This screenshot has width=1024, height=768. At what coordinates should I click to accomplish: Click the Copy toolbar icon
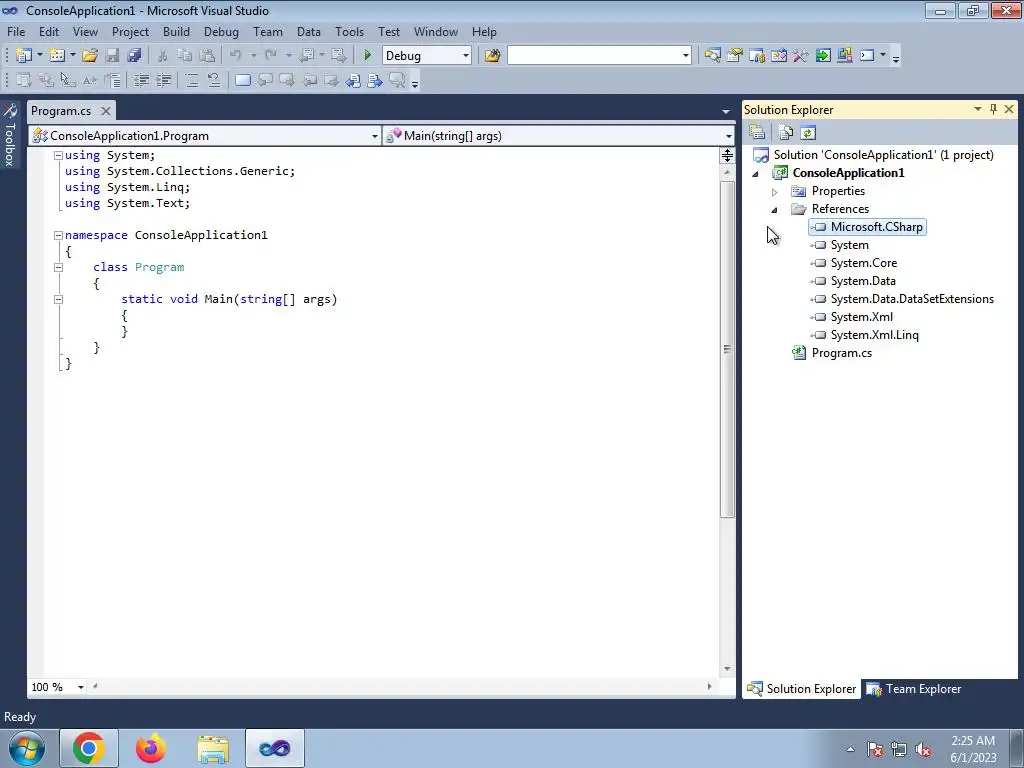[185, 56]
